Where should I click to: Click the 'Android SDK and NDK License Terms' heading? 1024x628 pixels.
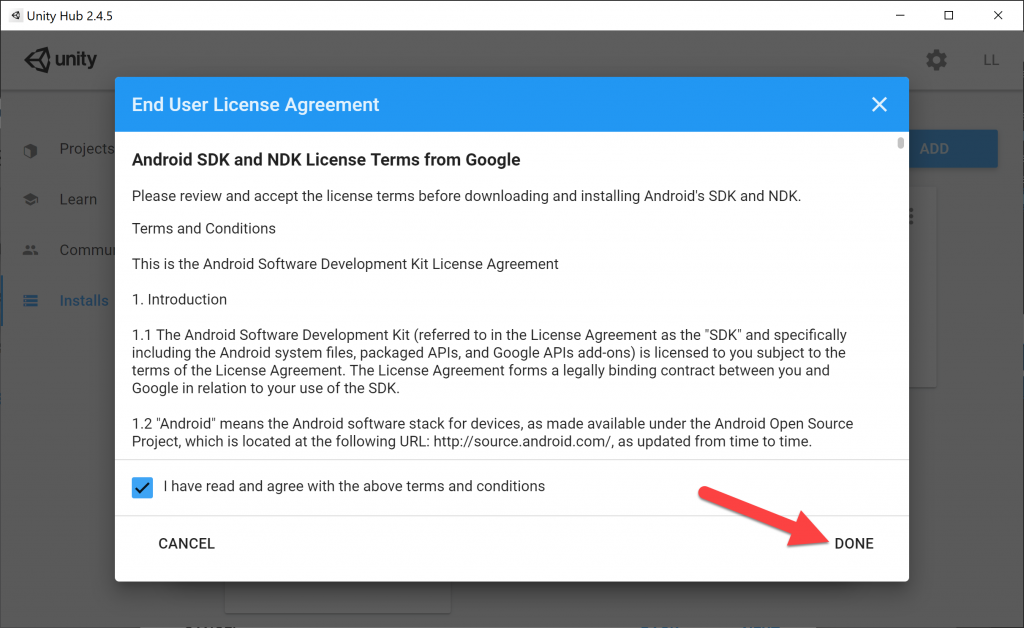tap(326, 160)
